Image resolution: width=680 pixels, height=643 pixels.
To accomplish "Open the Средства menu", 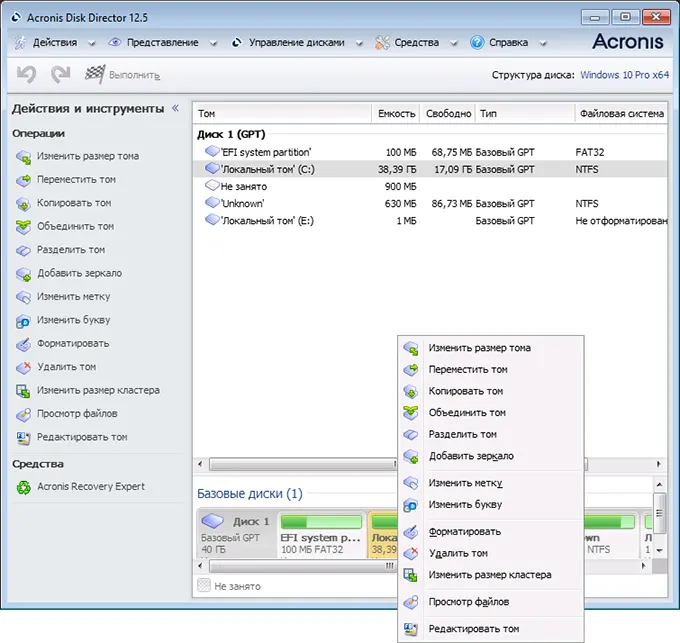I will point(415,43).
